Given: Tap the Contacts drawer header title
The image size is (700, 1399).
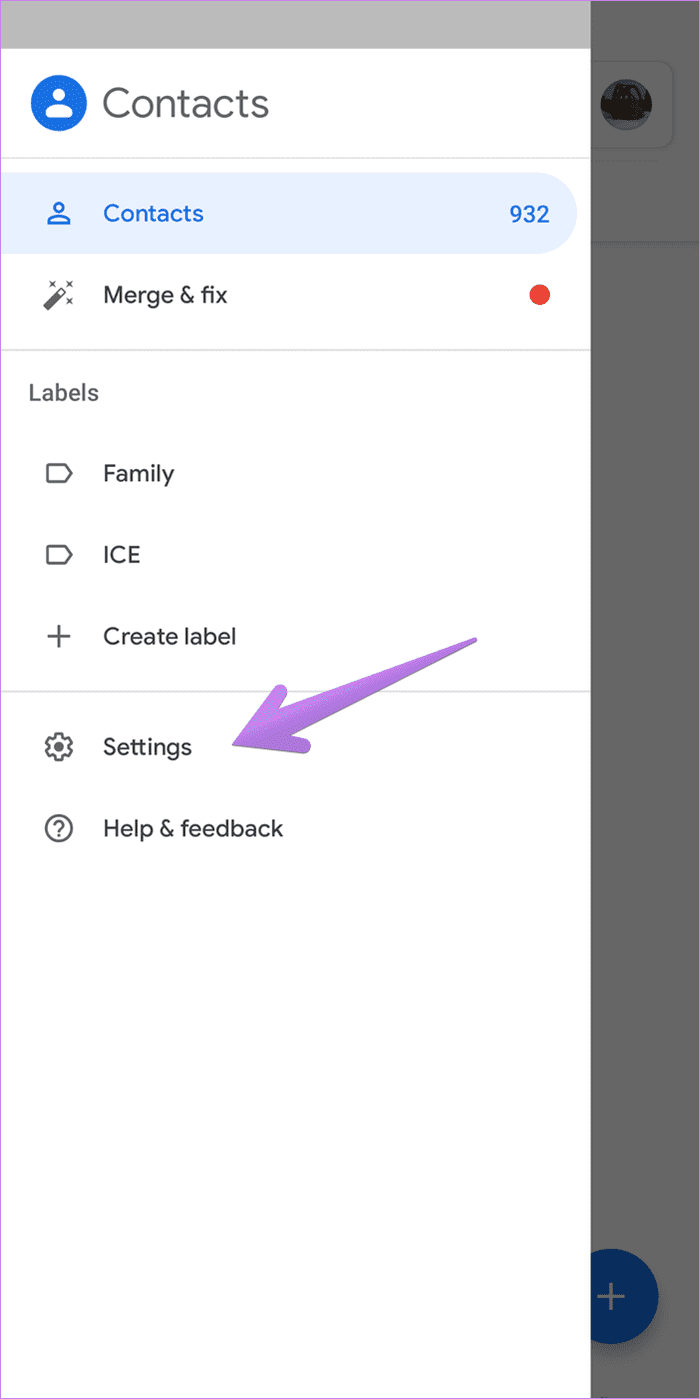Looking at the screenshot, I should [186, 103].
